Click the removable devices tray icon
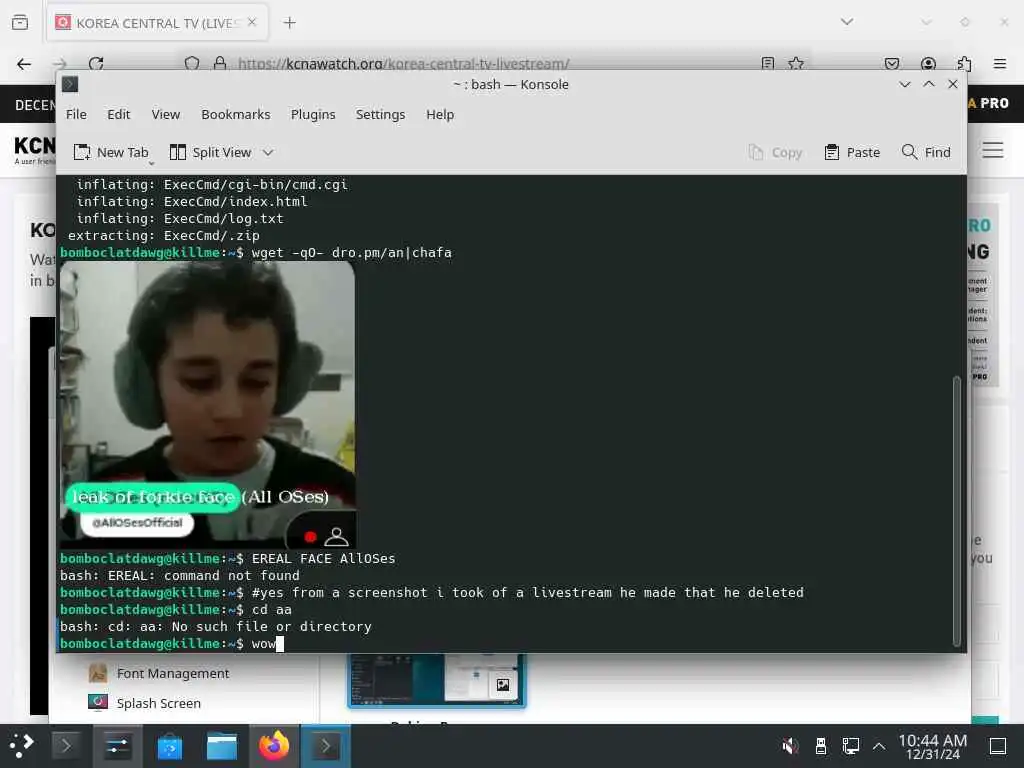 (x=821, y=746)
